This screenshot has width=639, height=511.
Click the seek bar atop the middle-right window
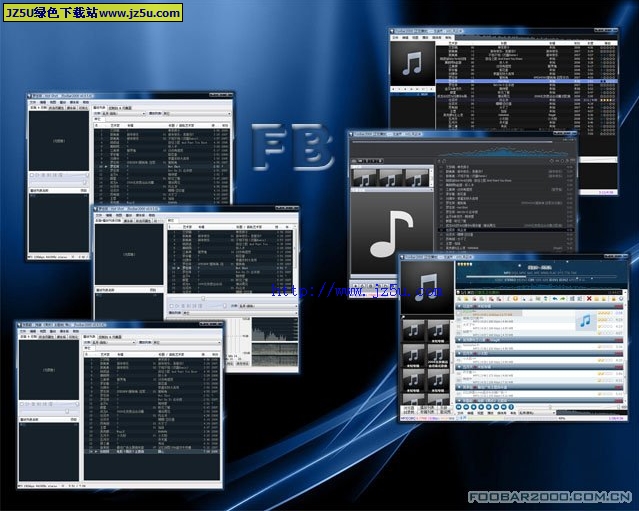click(x=452, y=142)
